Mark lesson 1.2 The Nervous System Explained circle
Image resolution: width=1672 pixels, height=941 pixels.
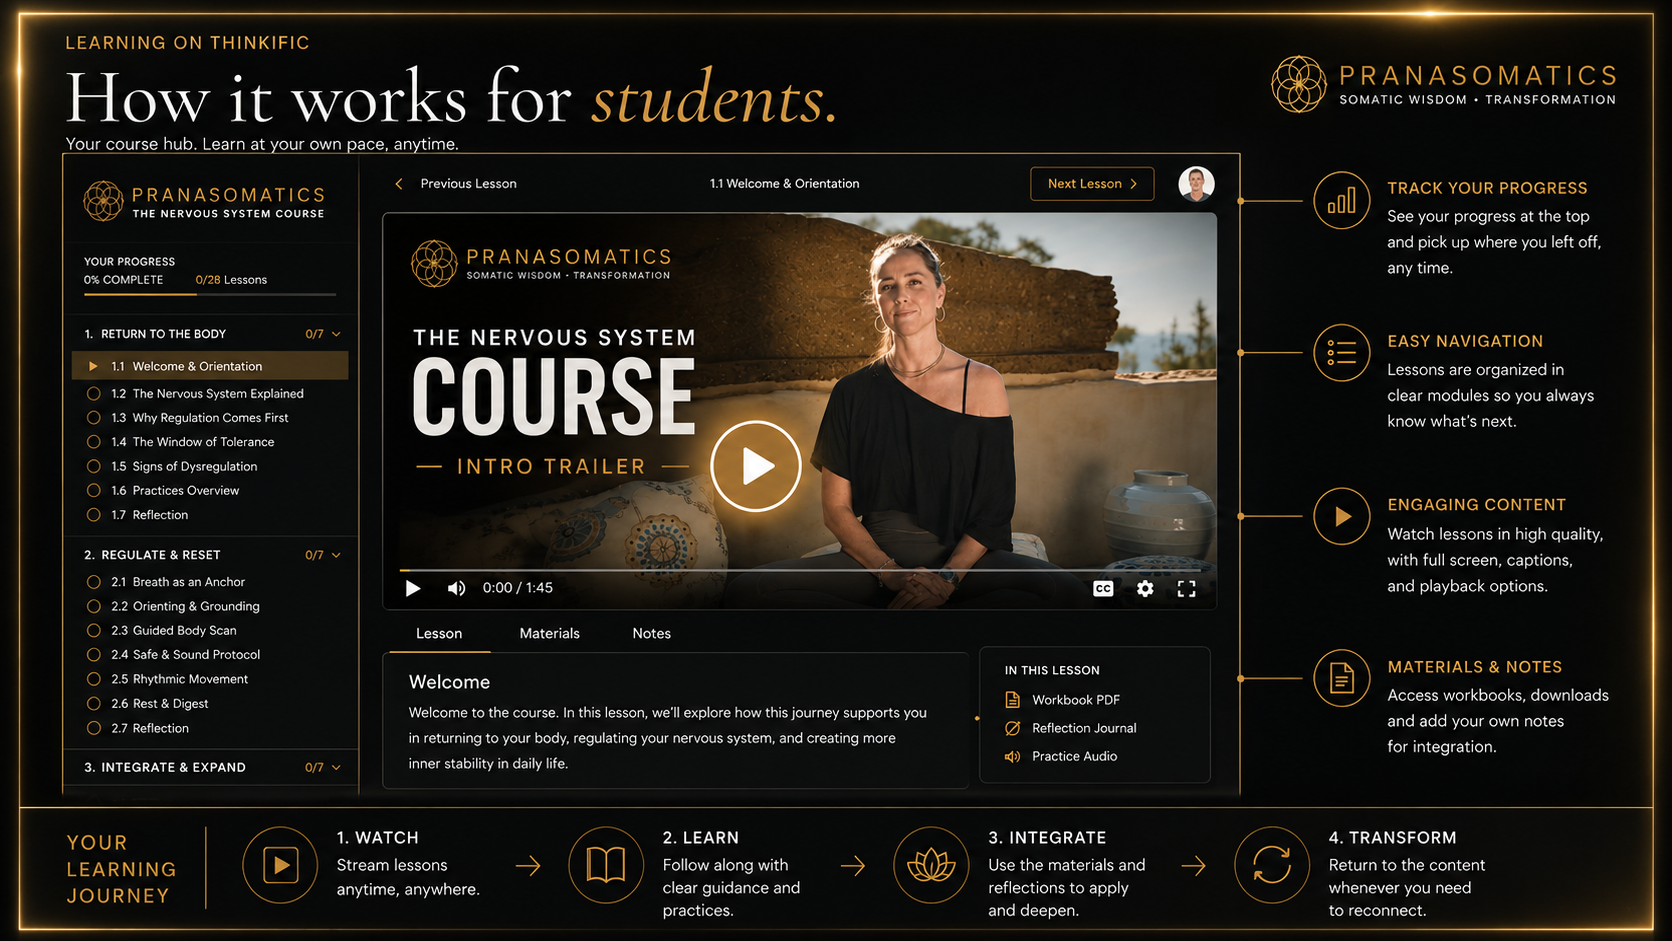[x=93, y=394]
